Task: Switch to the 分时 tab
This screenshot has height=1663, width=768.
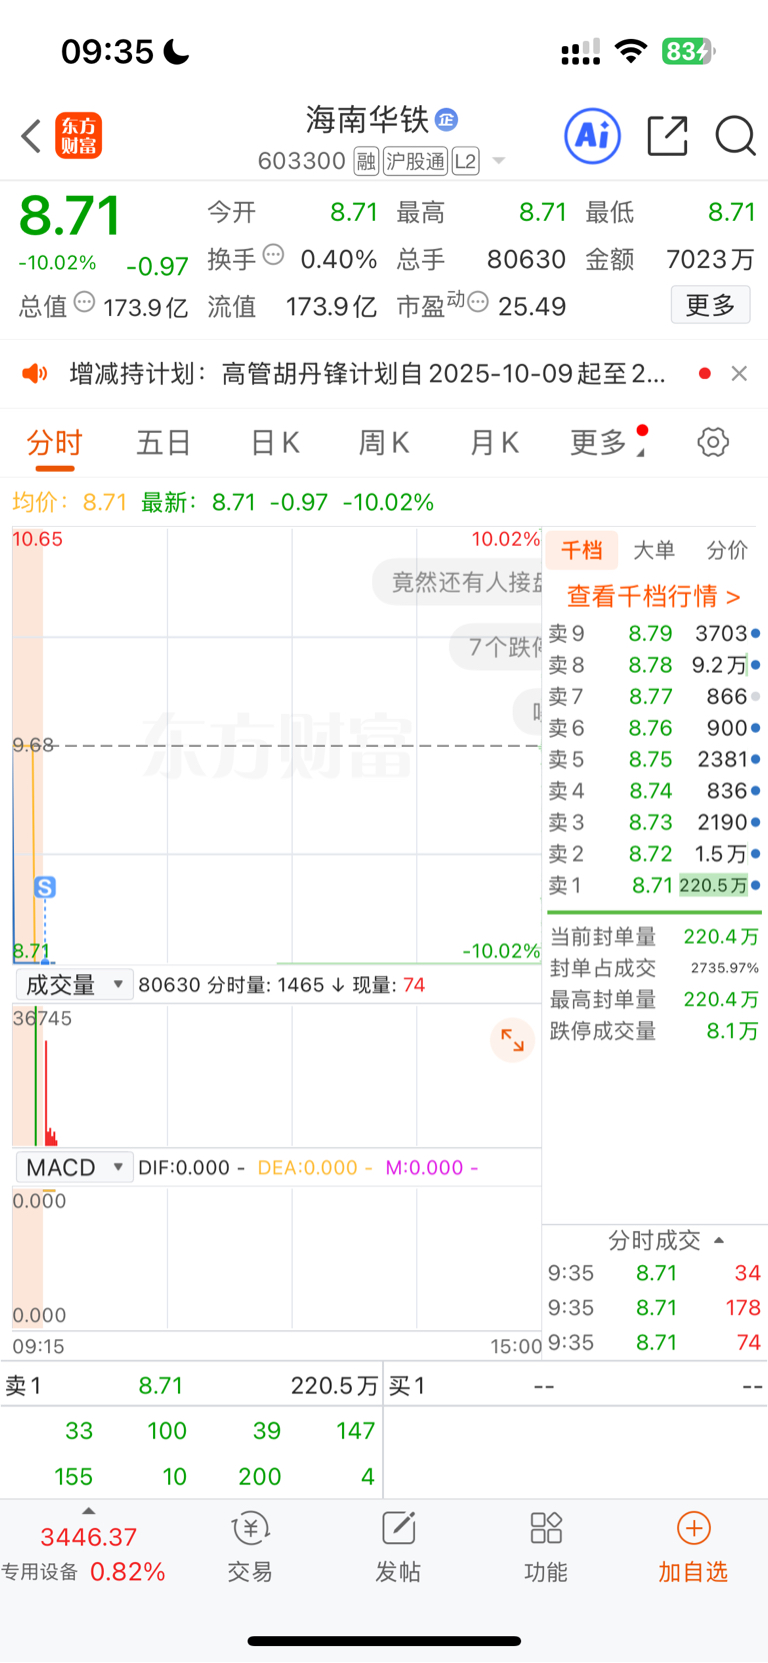Action: [54, 442]
